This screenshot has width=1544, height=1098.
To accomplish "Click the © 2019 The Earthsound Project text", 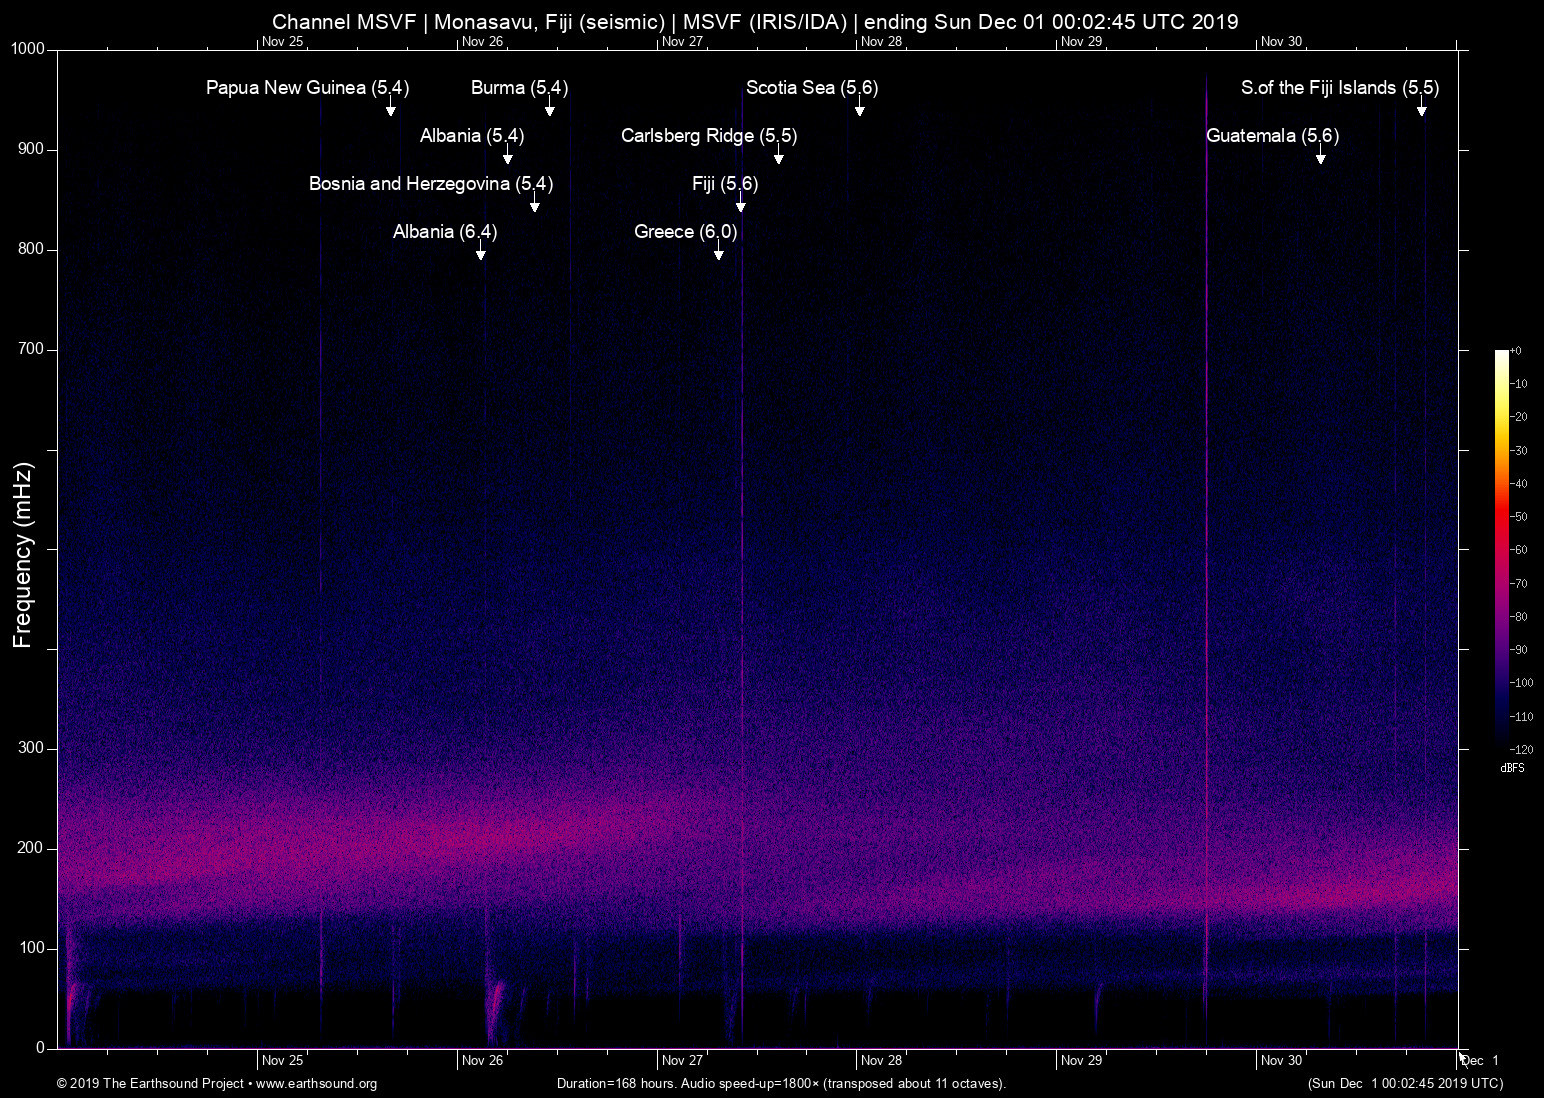I will 150,1084.
